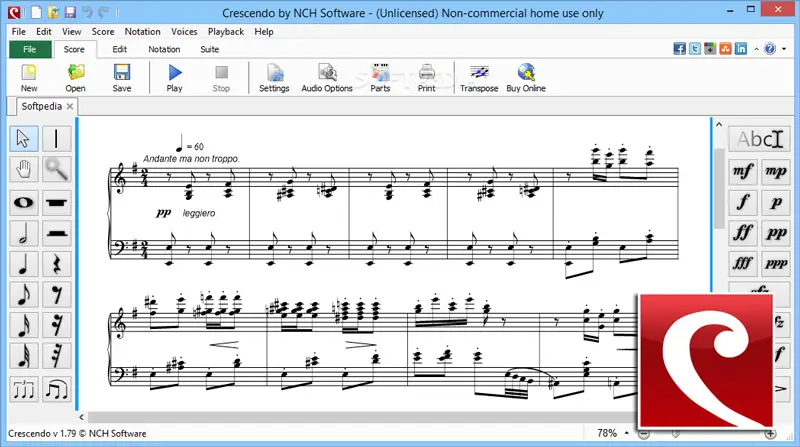Toggle the arrow selection tool
800x447 pixels.
25,139
